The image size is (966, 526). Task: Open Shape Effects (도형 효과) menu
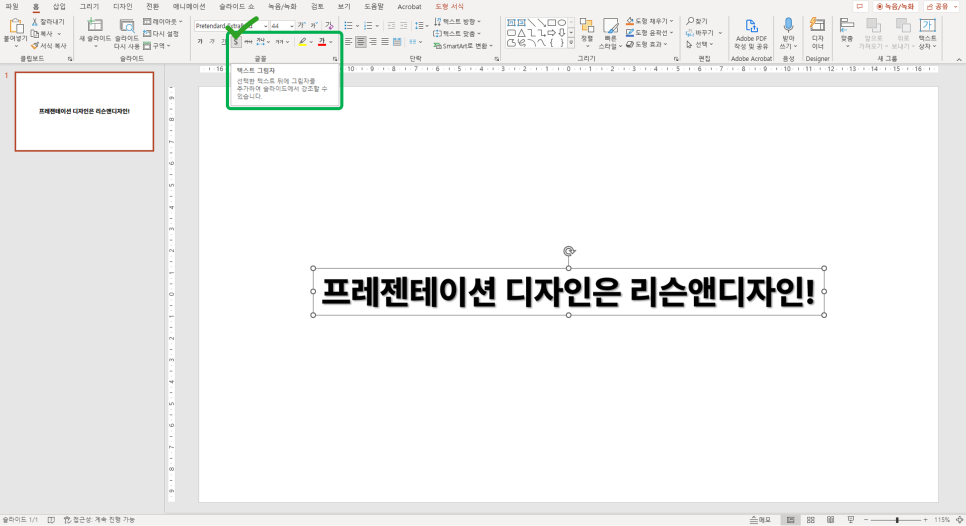(x=646, y=44)
